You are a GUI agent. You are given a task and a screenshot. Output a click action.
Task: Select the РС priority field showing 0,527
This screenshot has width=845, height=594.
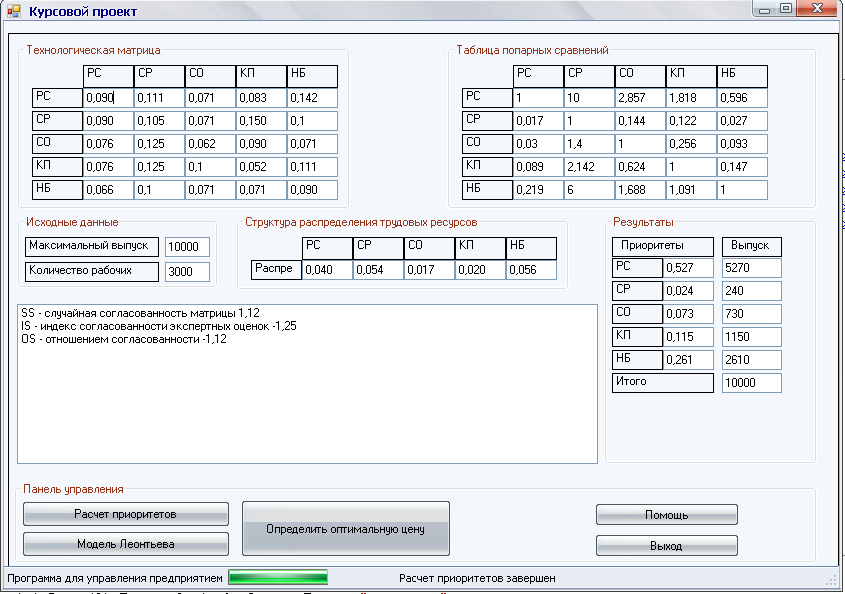(x=689, y=268)
